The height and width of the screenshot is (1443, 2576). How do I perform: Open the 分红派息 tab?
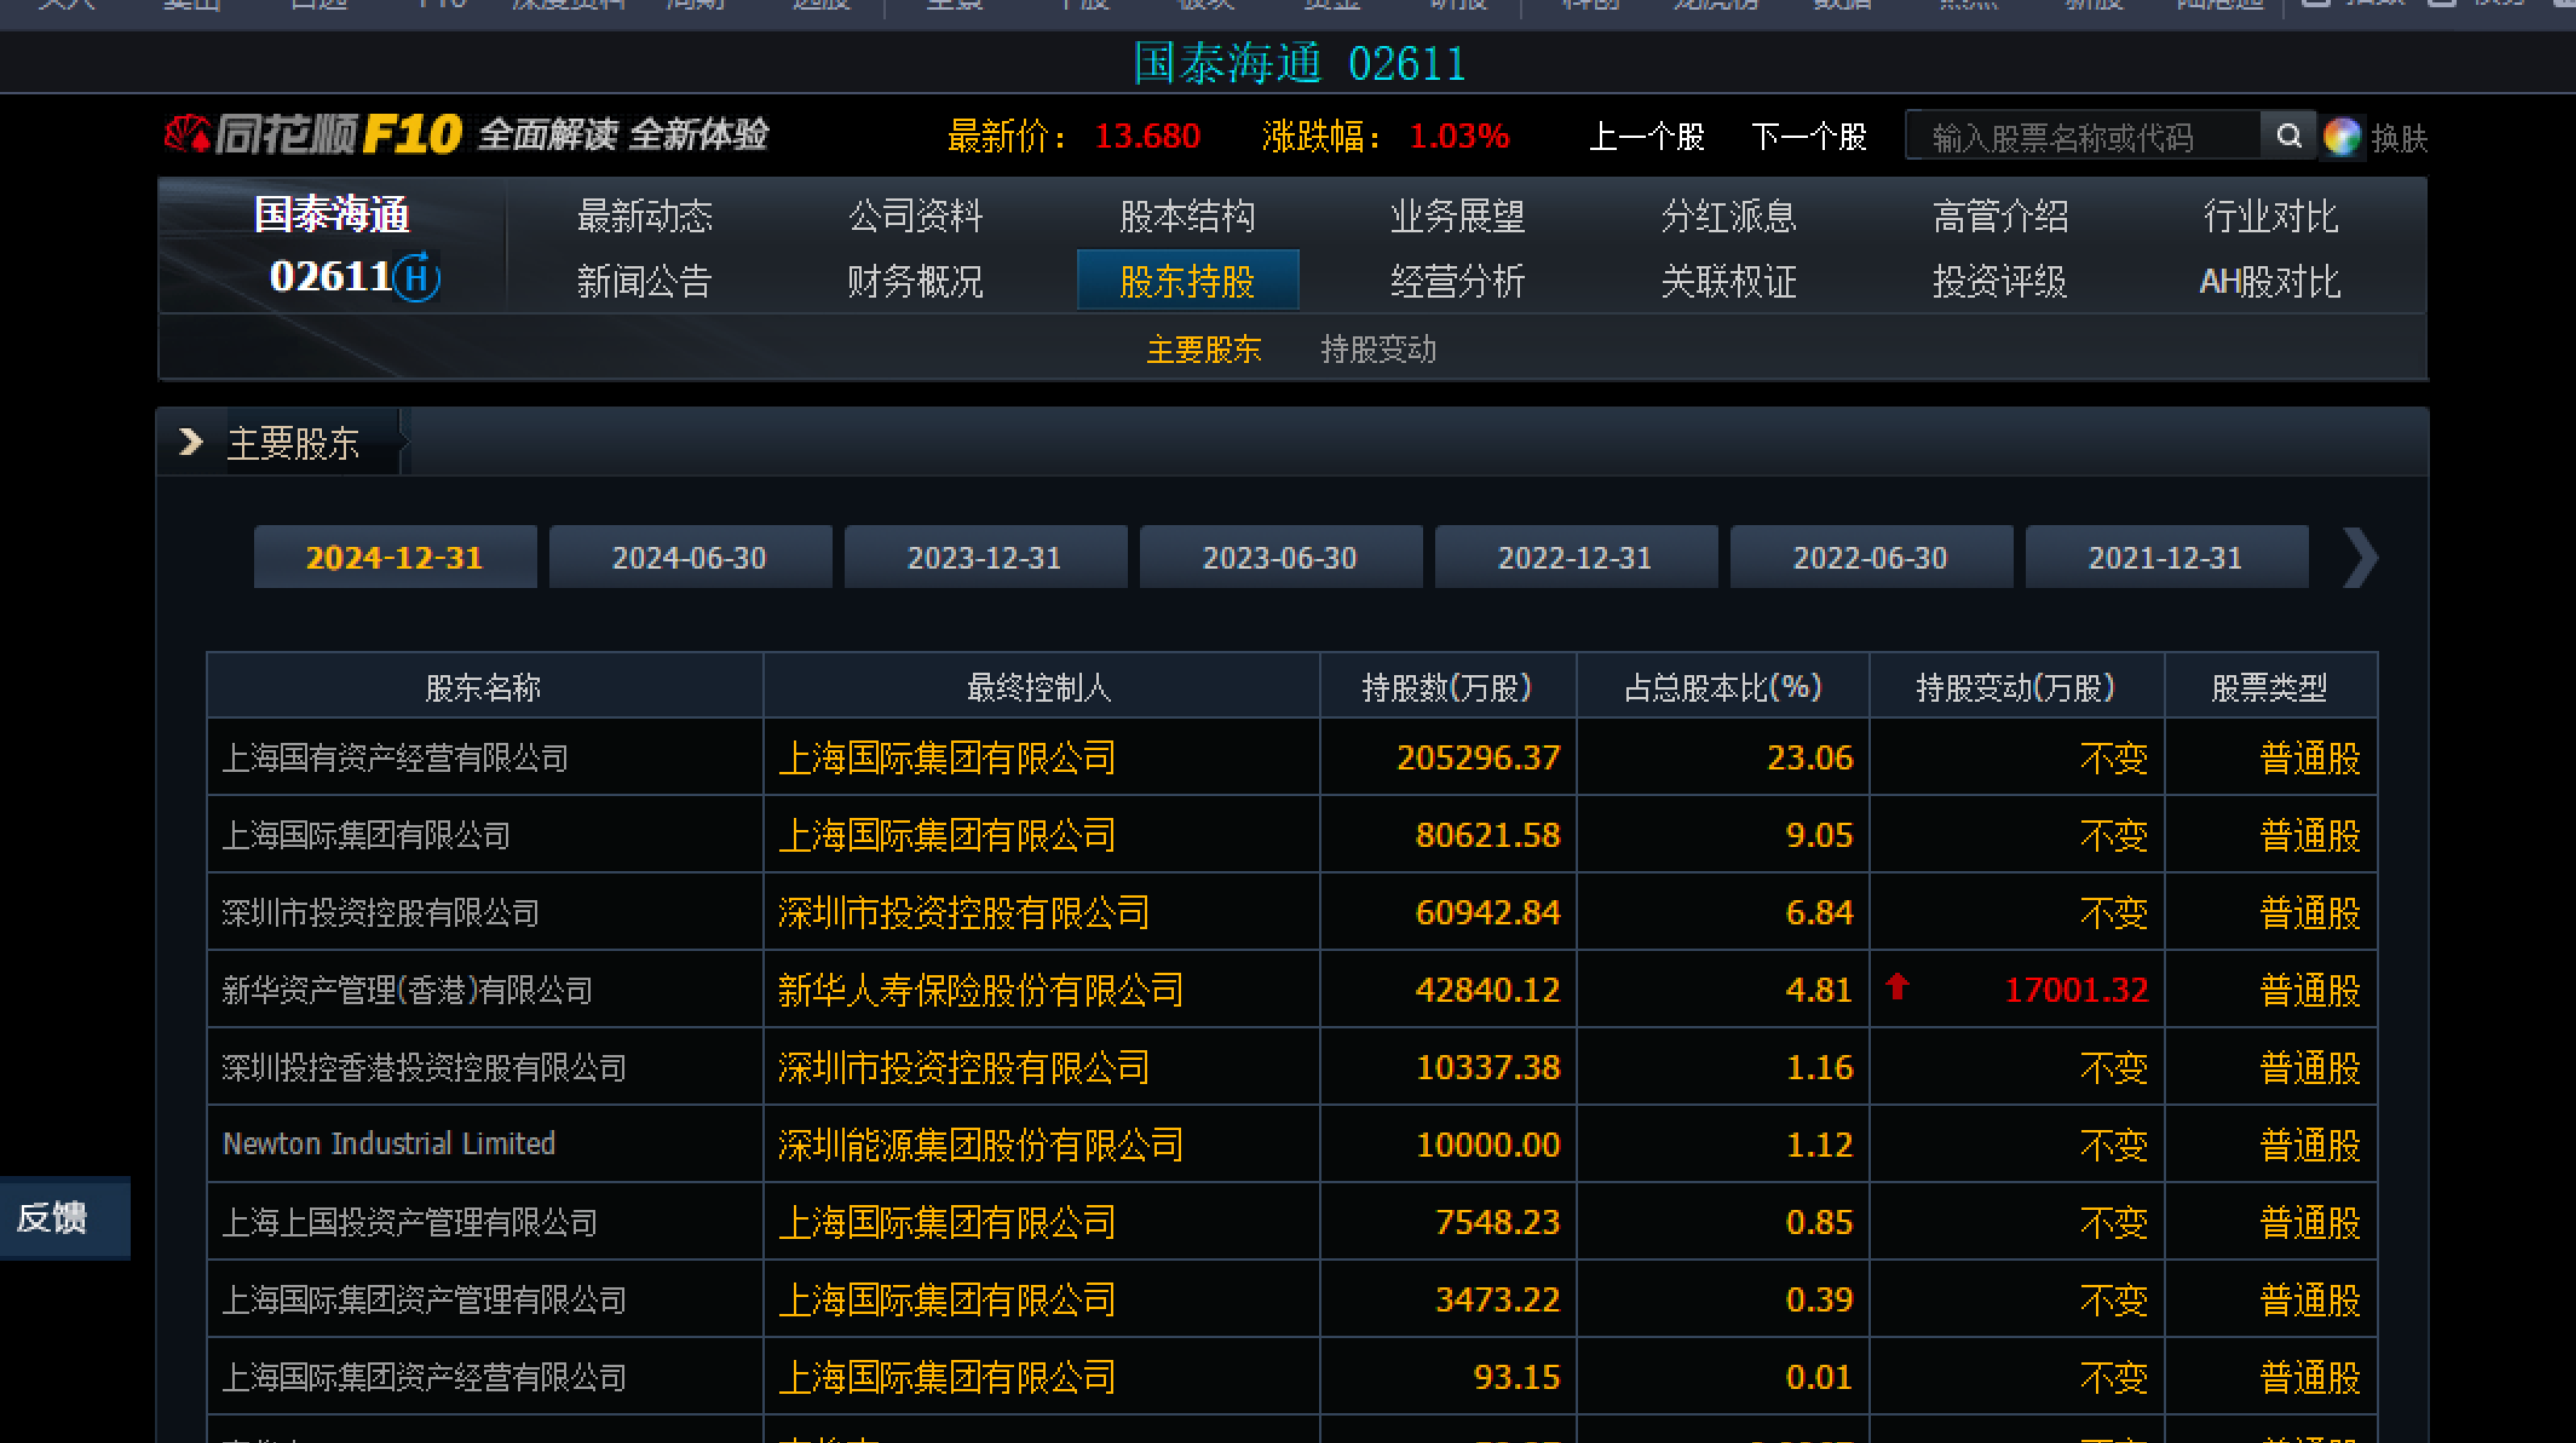coord(1729,216)
